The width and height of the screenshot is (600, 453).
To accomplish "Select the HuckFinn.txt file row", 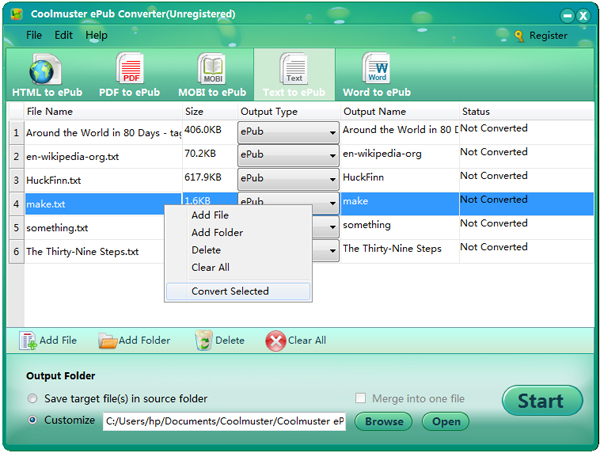I will 103,180.
